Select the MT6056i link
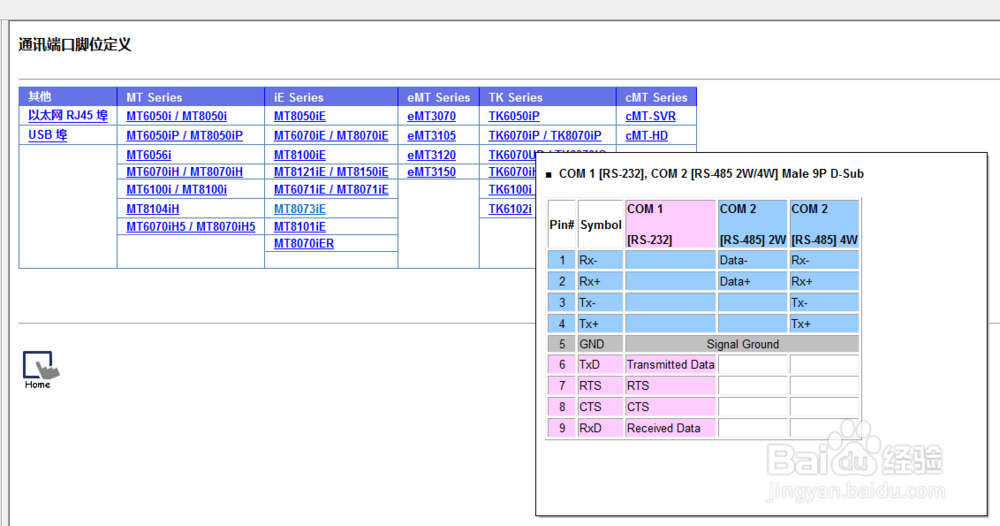The image size is (1000, 526). coord(149,155)
